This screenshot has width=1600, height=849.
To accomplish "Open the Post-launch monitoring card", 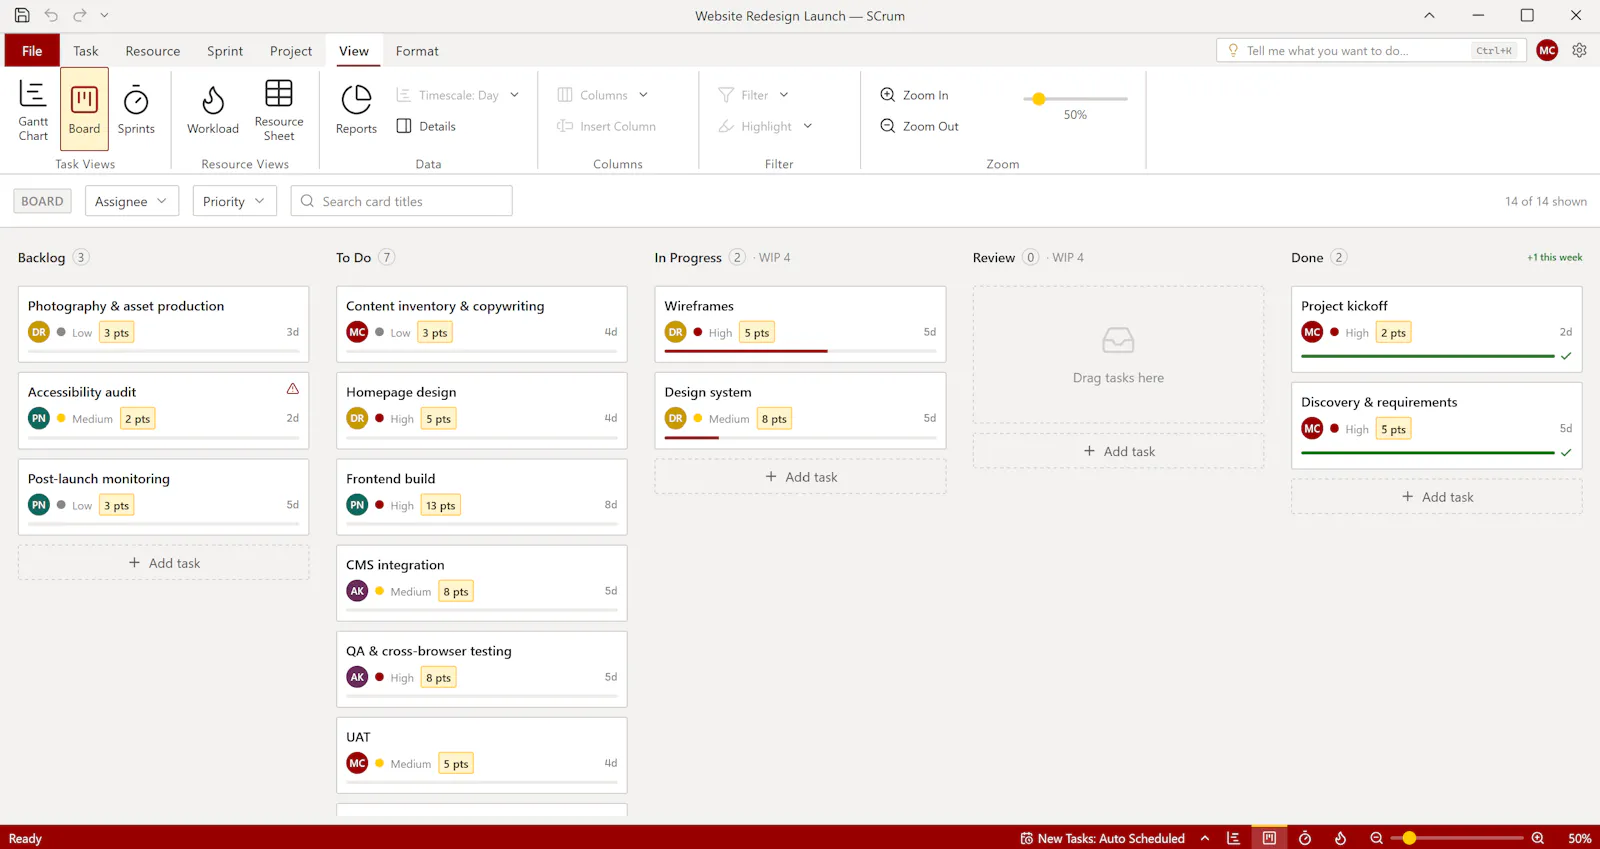I will [164, 497].
